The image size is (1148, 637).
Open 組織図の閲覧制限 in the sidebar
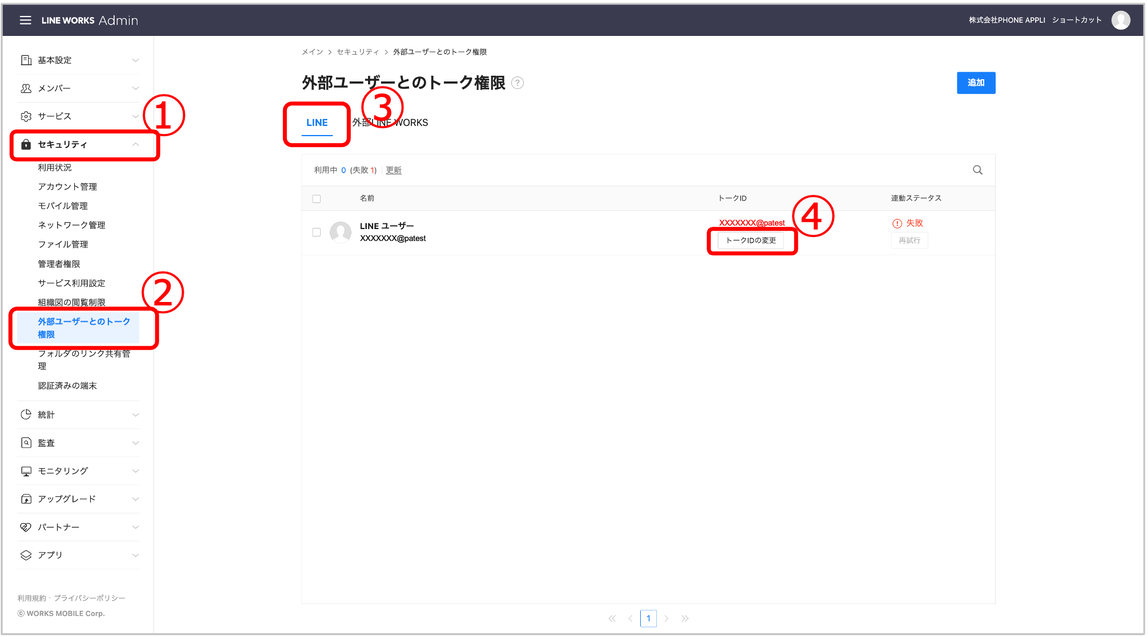click(72, 302)
